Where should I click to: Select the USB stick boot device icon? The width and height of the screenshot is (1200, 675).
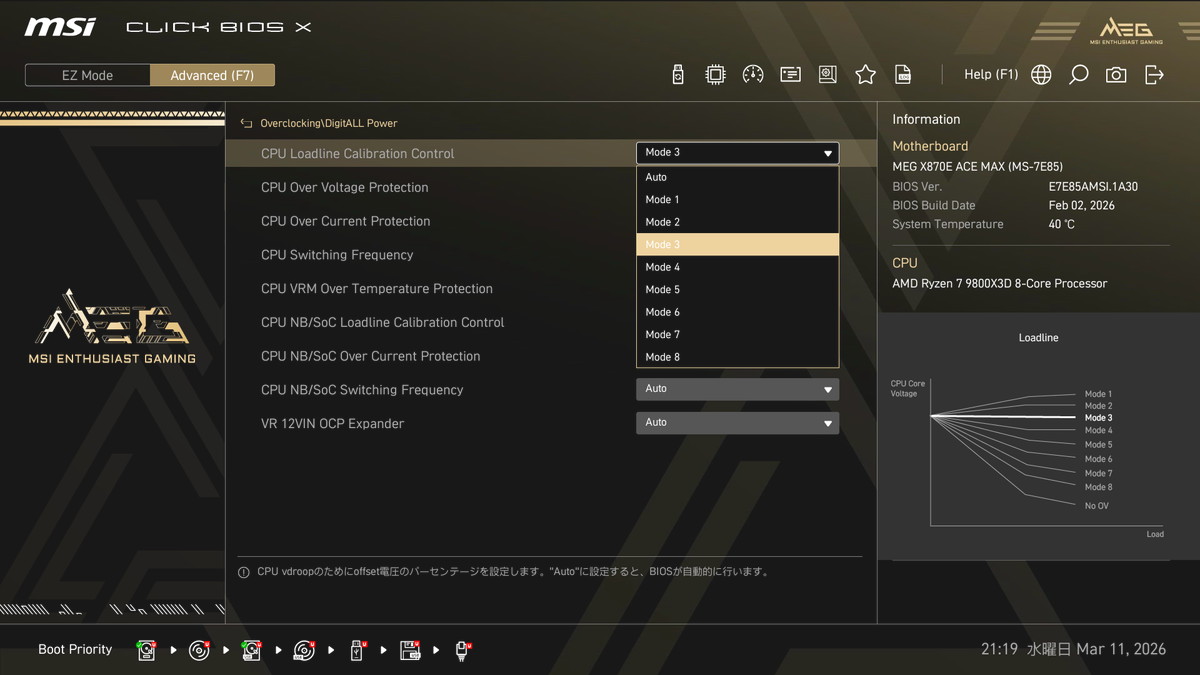tap(357, 650)
